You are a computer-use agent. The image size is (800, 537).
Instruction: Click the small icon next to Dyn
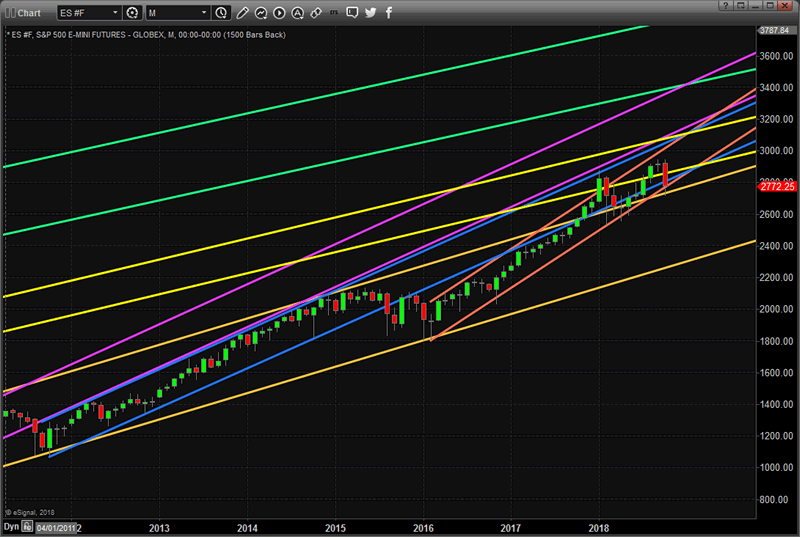click(x=28, y=526)
